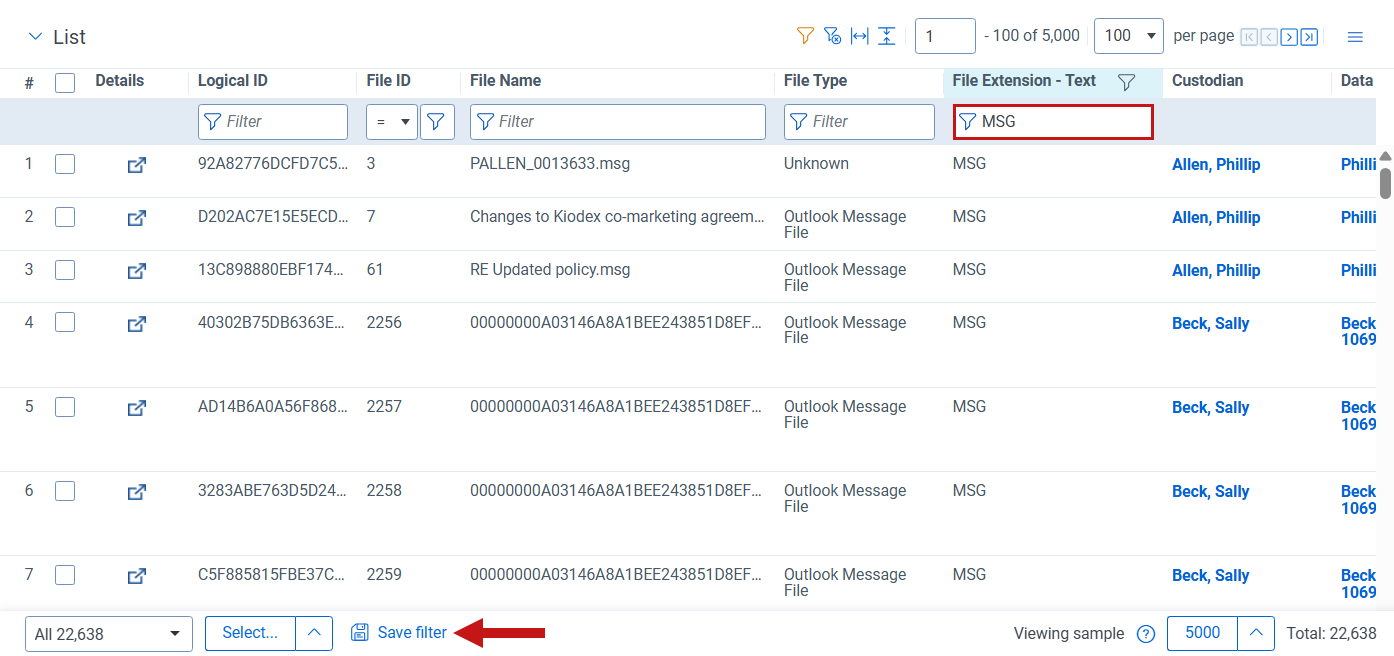Screen dimensions: 1394x656
Task: Click the reset column widths icon
Action: (859, 36)
